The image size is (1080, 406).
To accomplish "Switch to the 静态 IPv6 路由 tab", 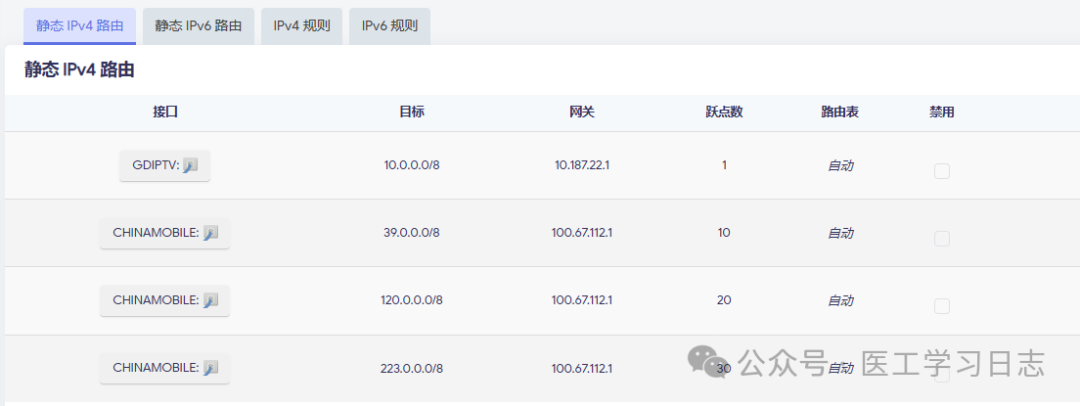I will pos(198,26).
